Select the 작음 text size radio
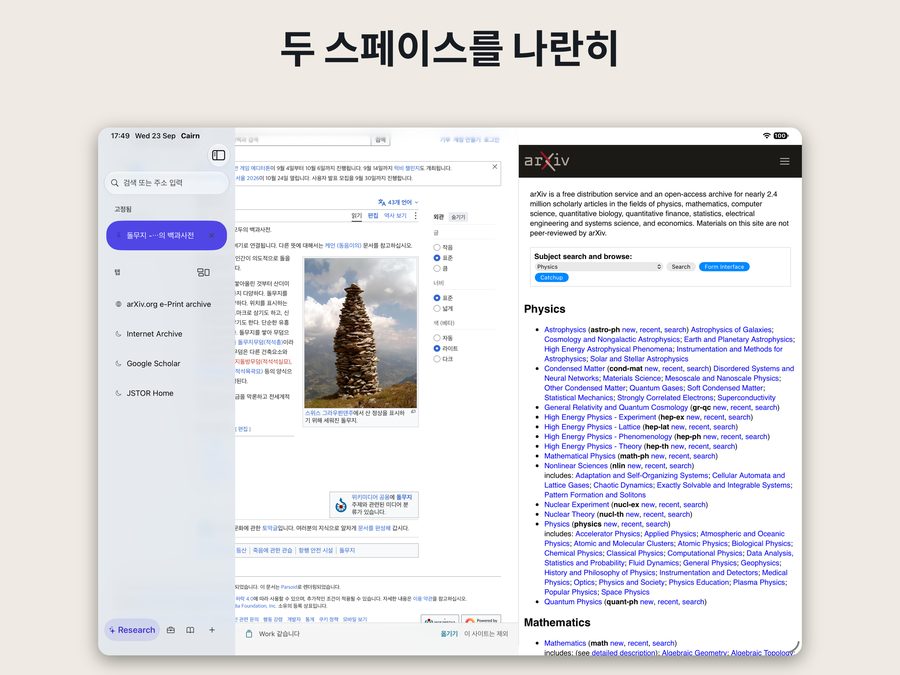The image size is (900, 675). (437, 247)
